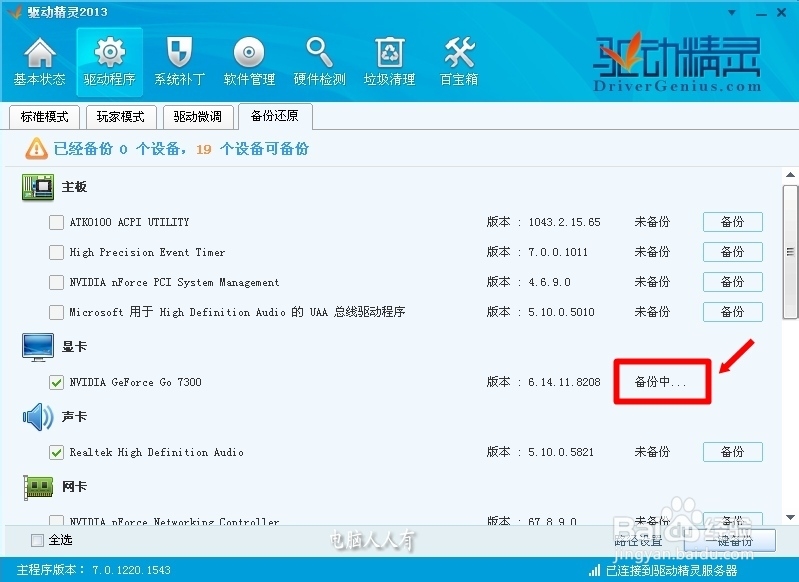Open the title bar dropdown menu arrow
The width and height of the screenshot is (799, 582).
coord(732,13)
